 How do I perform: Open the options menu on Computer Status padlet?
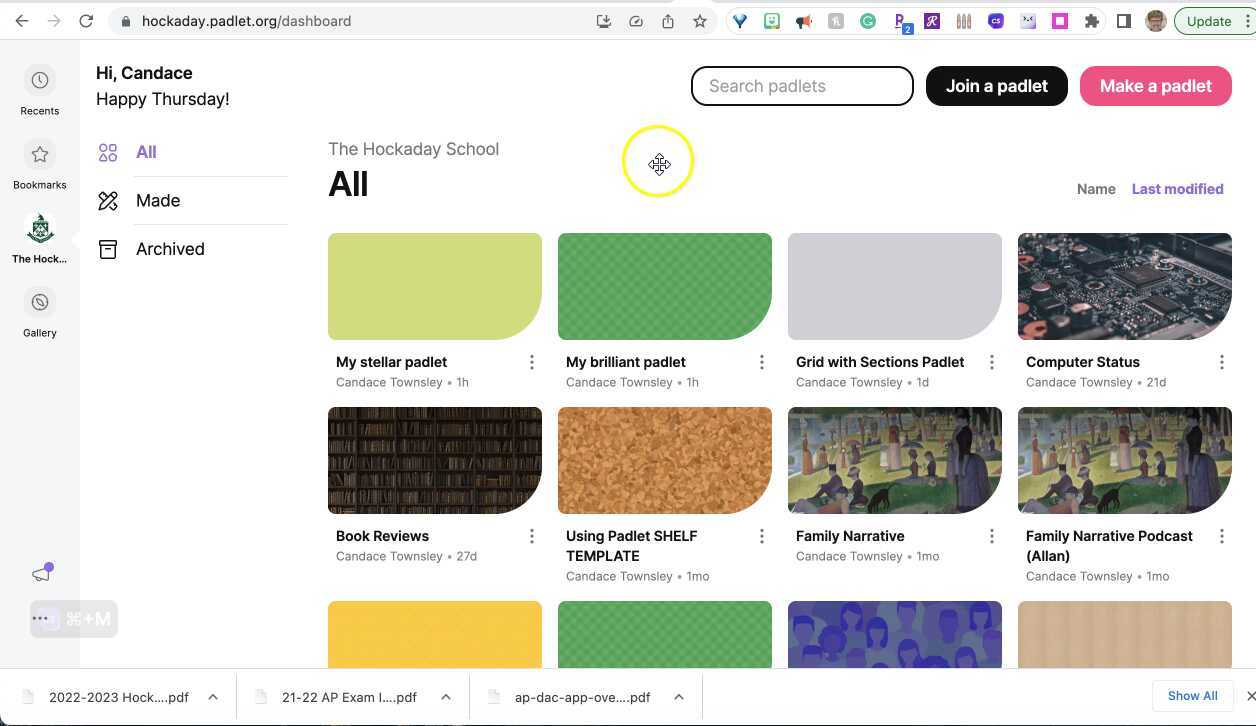(x=1221, y=362)
